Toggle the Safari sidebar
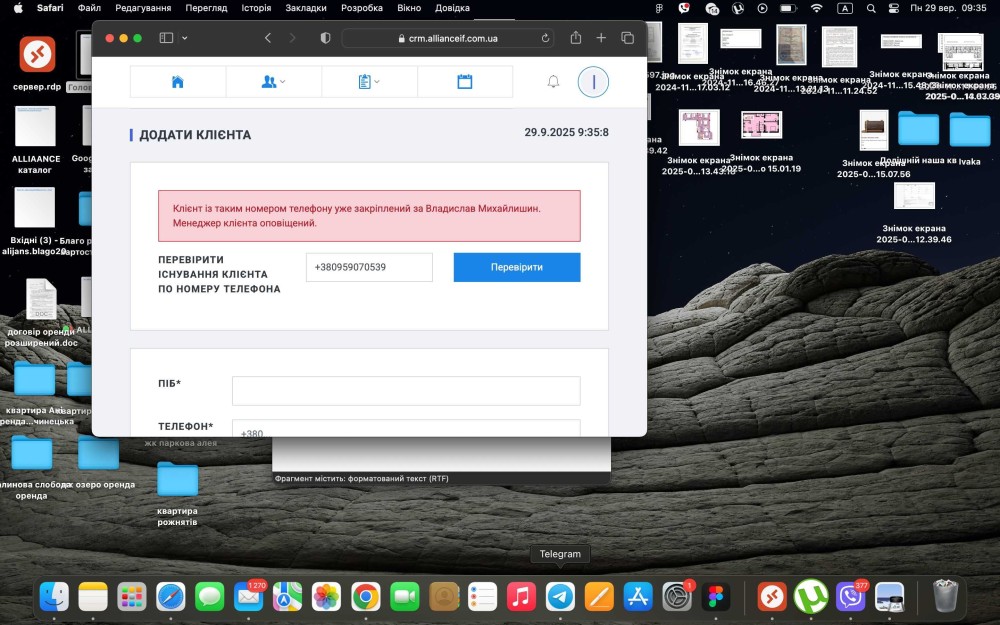Screen dimensions: 1000x625 pos(166,38)
